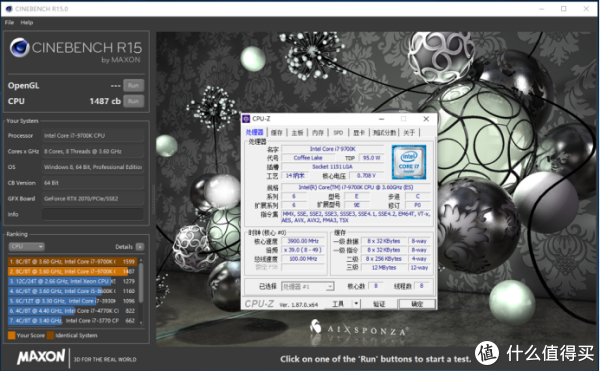Click the AIXSPONZA logo on the render
Viewport: 600px width, 371px height.
click(x=358, y=329)
